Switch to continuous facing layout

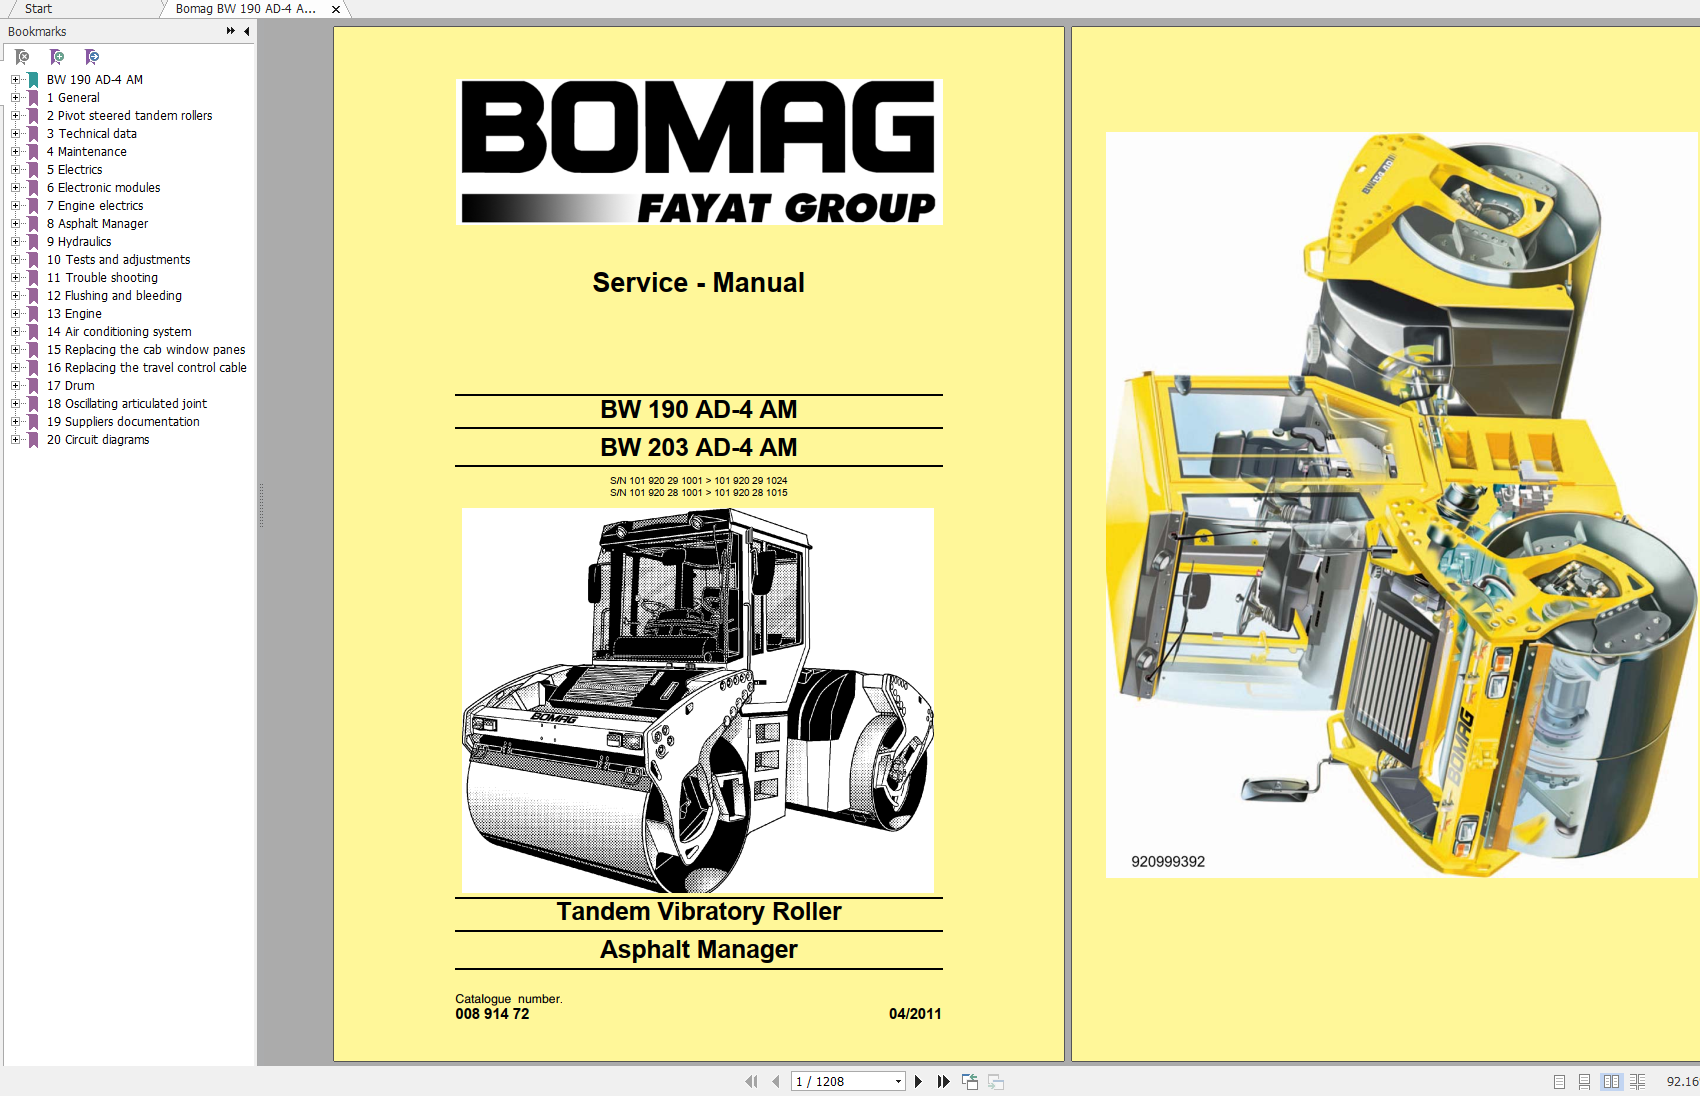tap(1637, 1081)
